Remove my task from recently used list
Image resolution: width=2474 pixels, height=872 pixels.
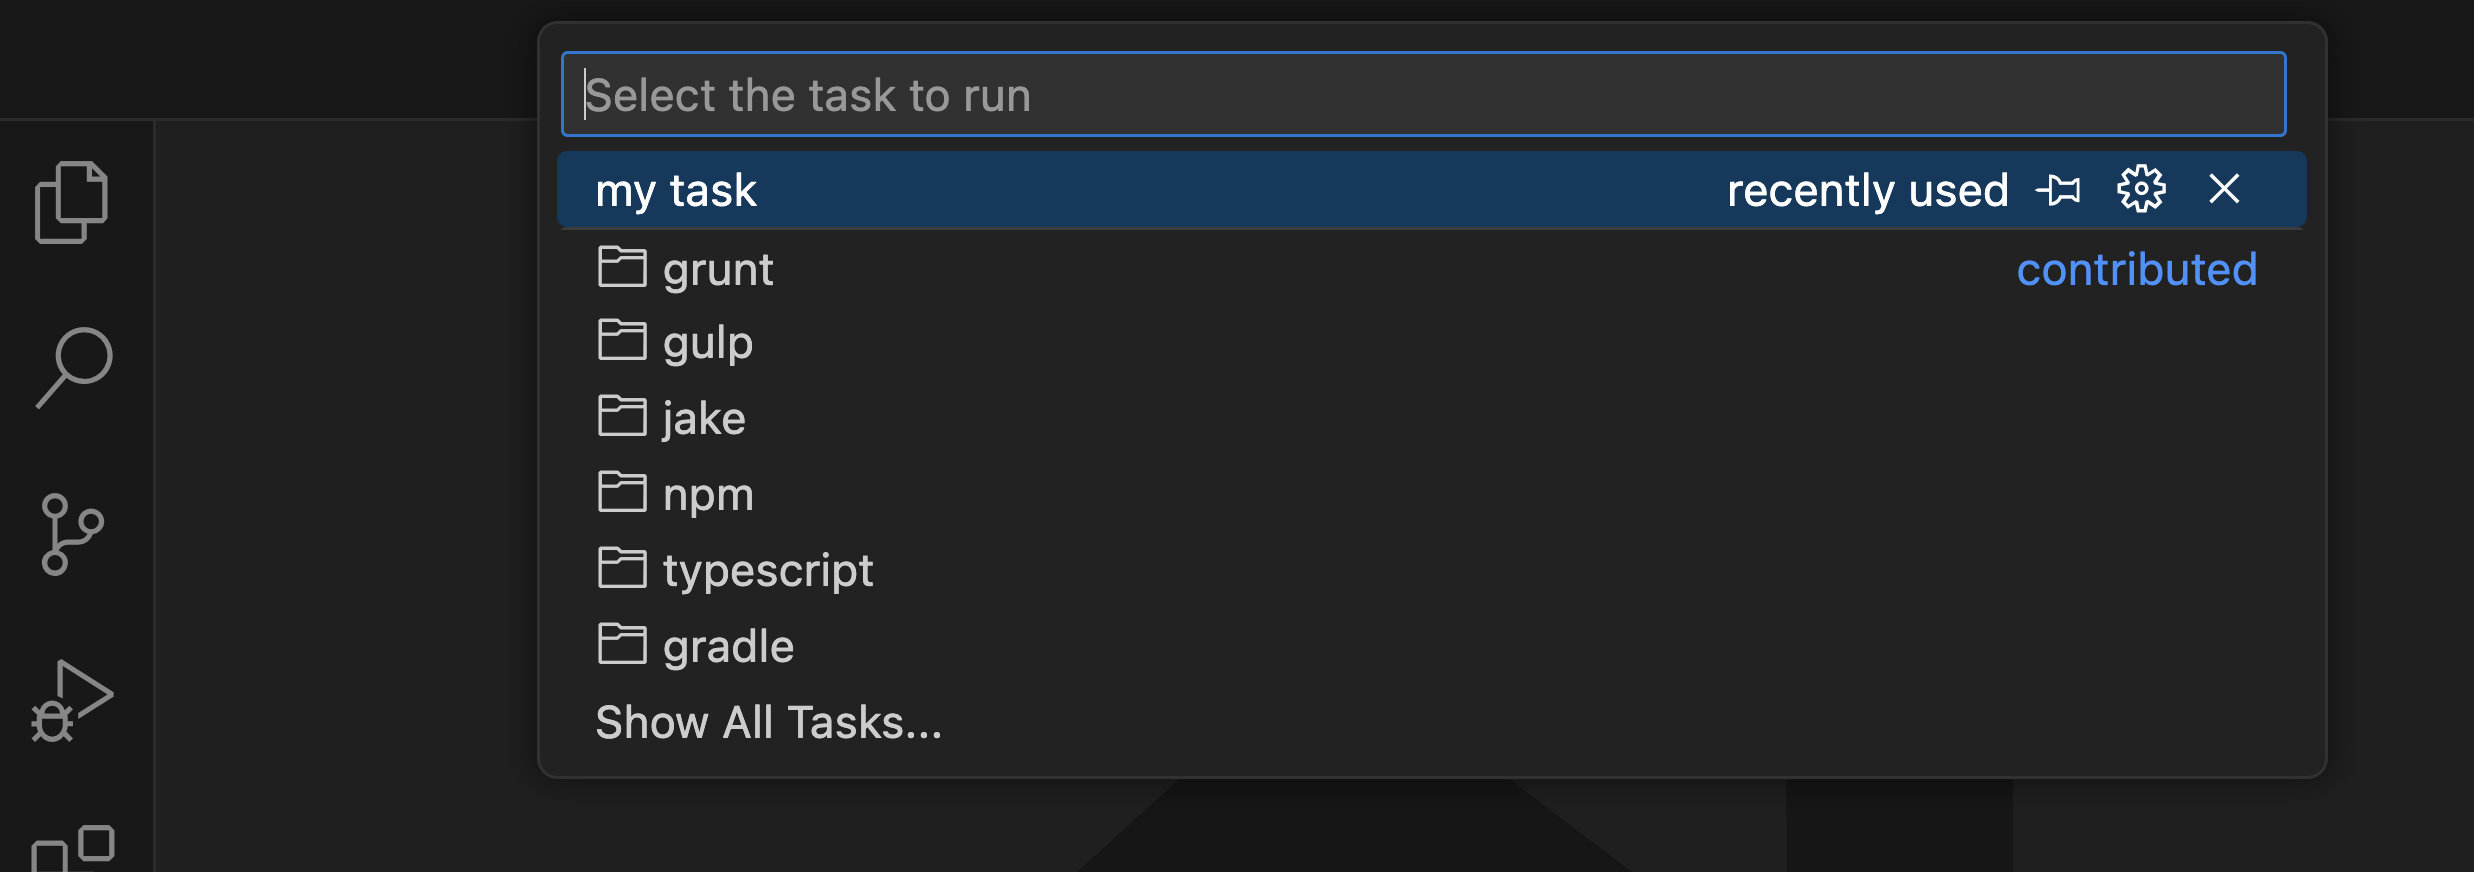tap(2224, 188)
